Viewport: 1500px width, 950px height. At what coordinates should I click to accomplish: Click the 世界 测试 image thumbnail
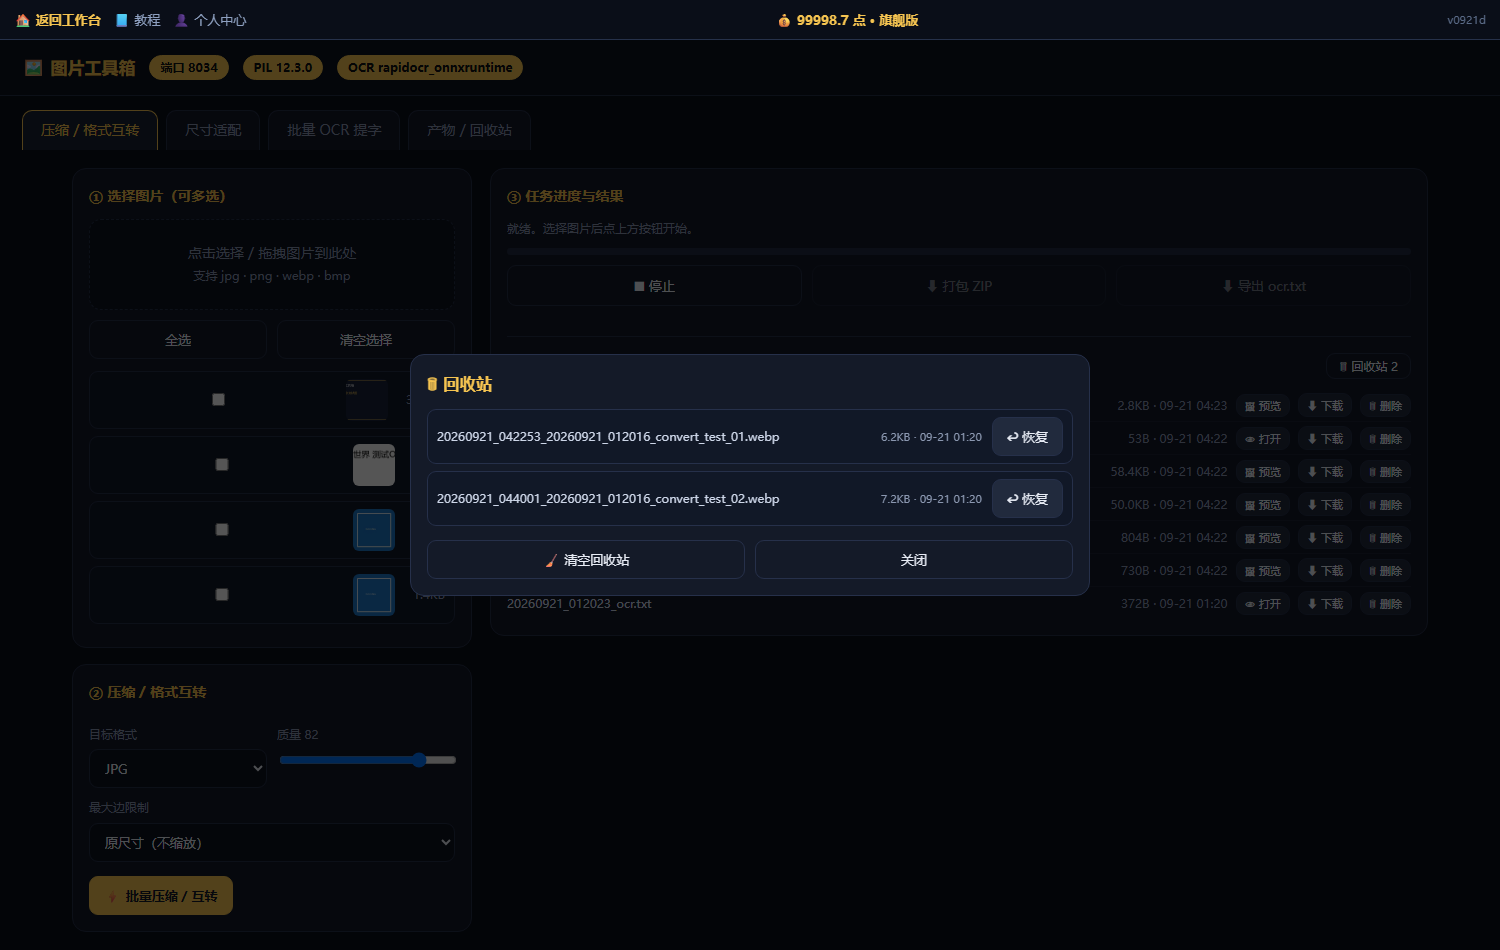point(374,465)
